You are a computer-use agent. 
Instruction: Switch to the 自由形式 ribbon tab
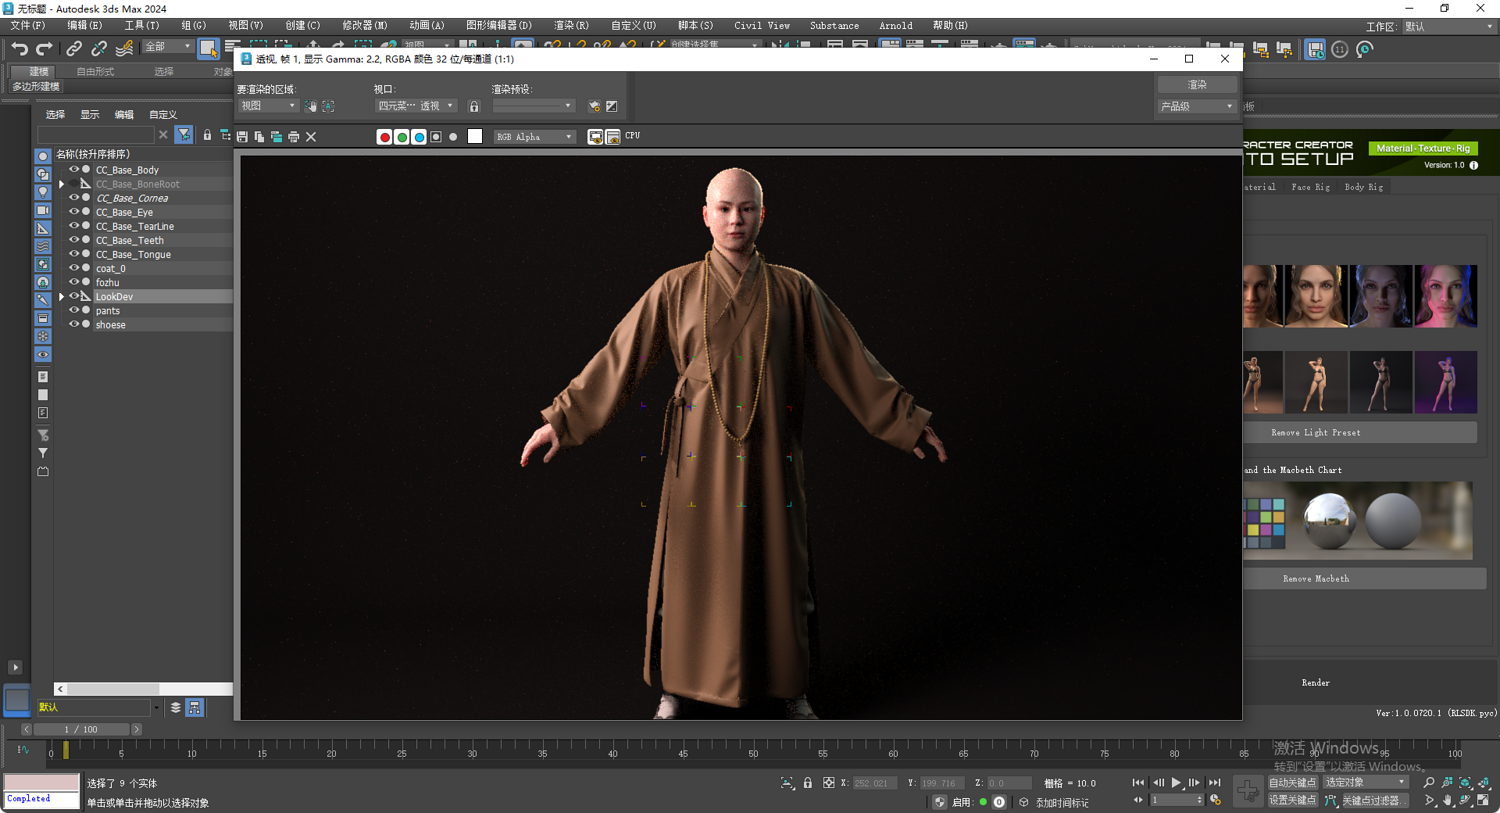[95, 72]
